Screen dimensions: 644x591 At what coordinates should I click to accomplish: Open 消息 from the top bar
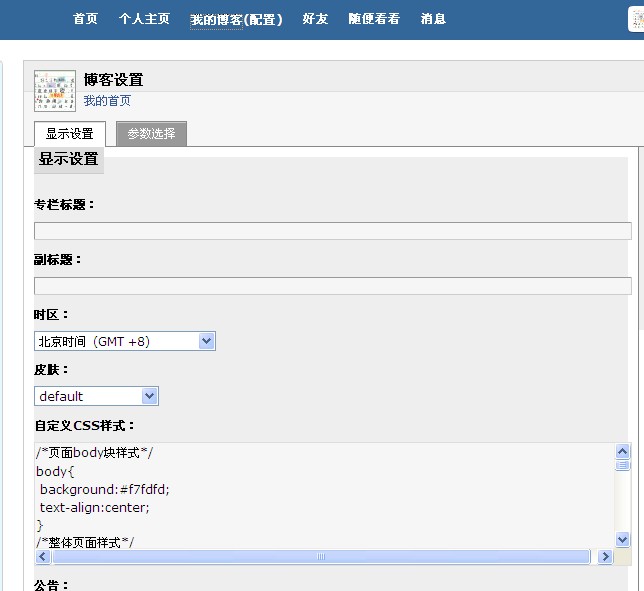tap(433, 19)
